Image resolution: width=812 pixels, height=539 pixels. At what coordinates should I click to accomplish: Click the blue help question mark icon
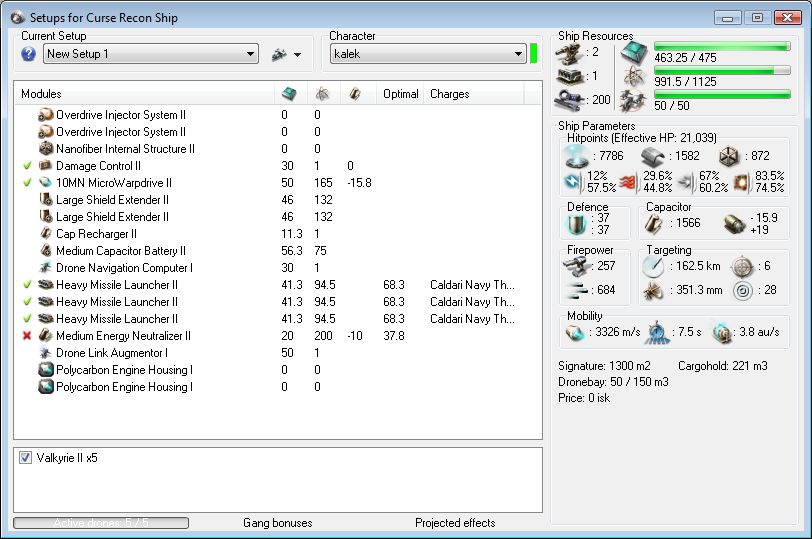coord(28,54)
